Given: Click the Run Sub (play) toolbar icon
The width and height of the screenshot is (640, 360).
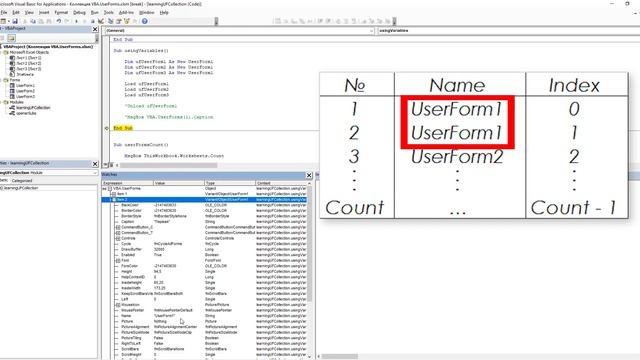Looking at the screenshot, I should point(76,21).
